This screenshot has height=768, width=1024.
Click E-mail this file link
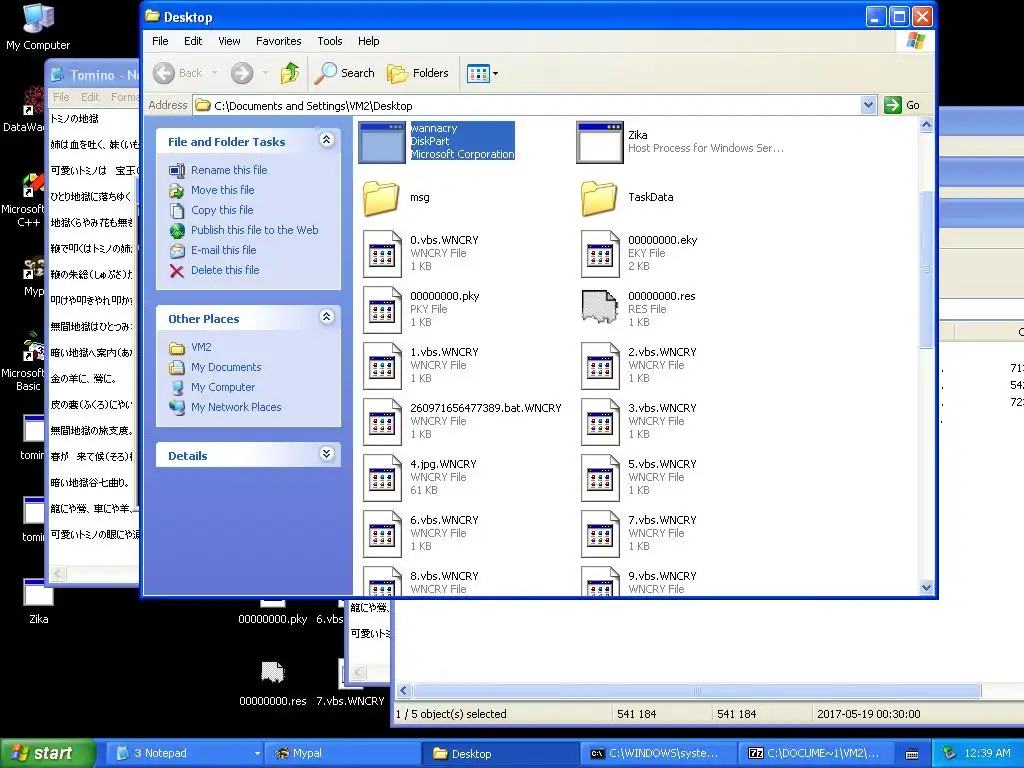(223, 250)
